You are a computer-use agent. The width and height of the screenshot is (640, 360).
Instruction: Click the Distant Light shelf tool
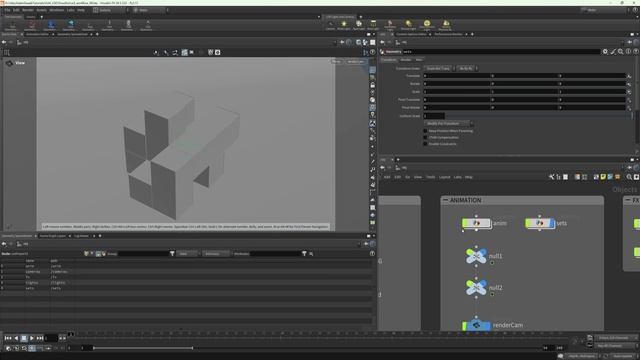(408, 25)
